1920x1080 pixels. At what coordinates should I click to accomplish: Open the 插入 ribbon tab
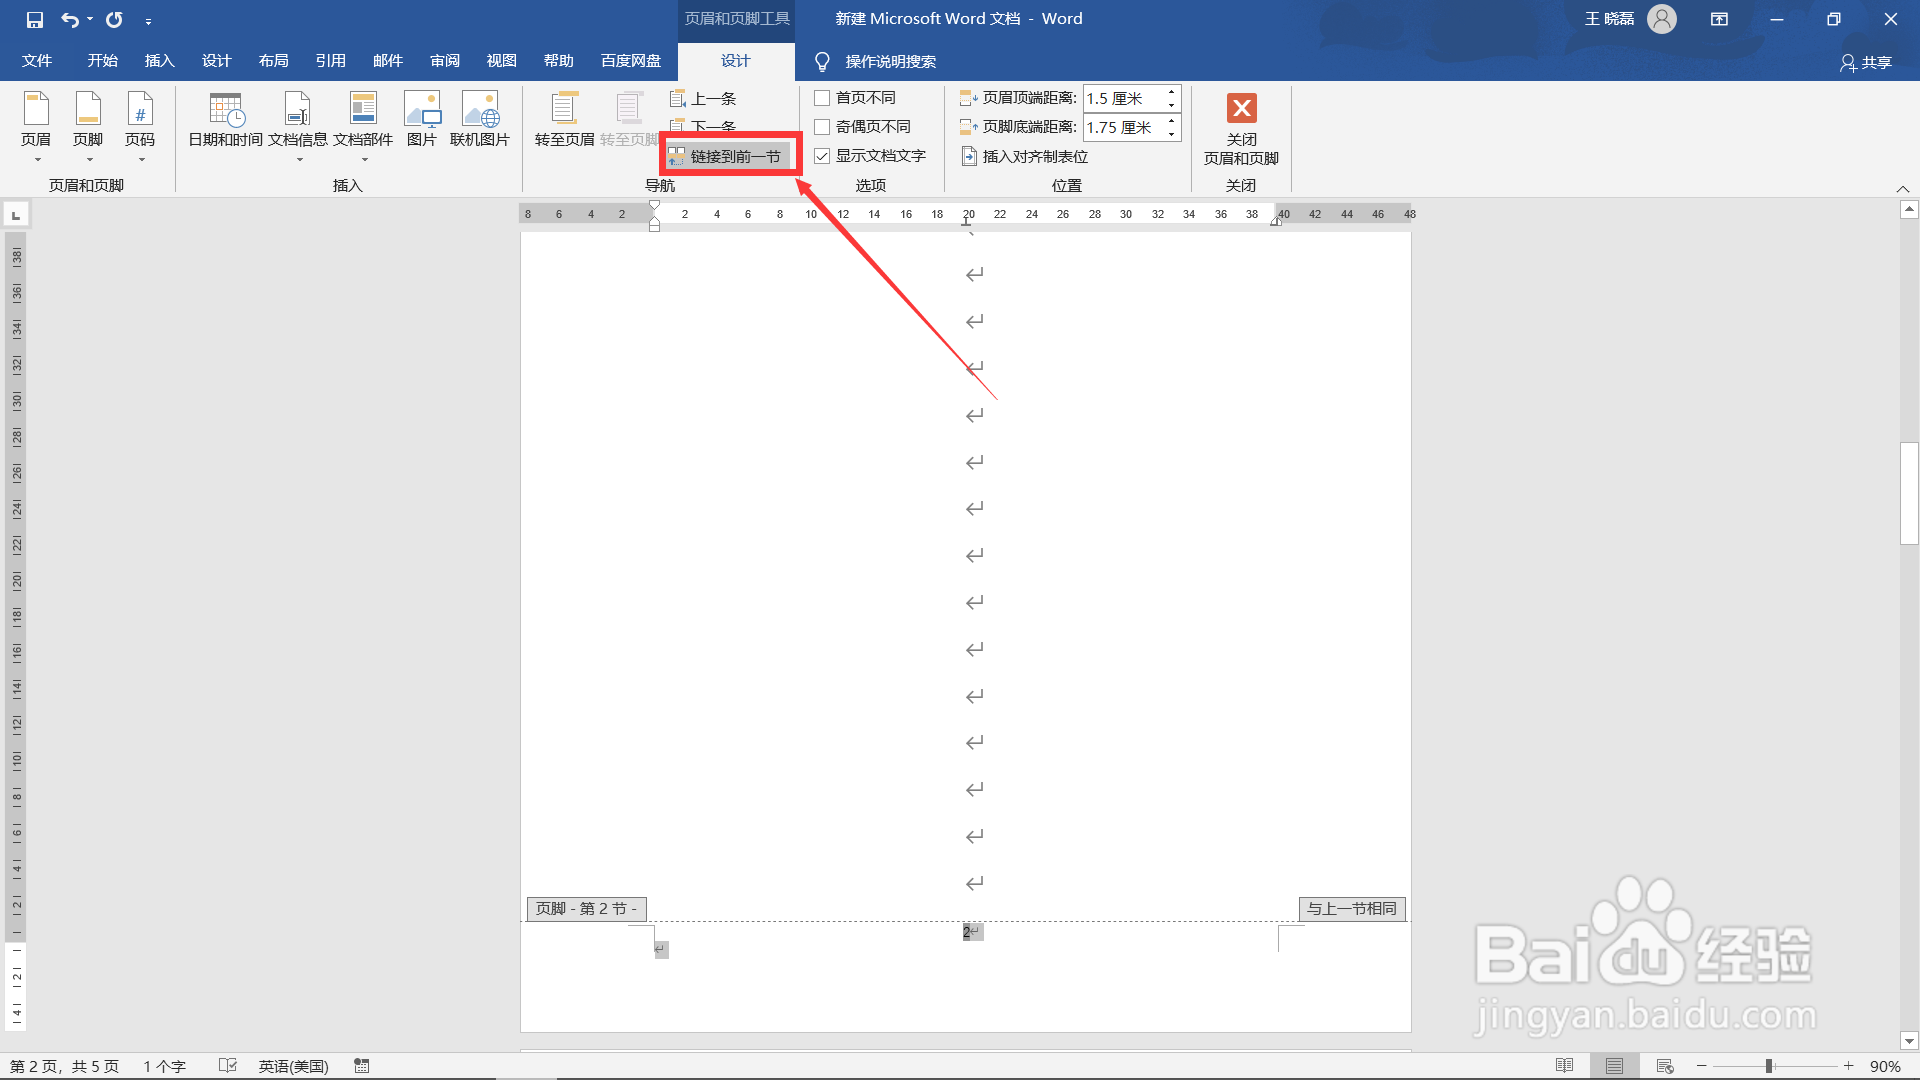pyautogui.click(x=159, y=61)
